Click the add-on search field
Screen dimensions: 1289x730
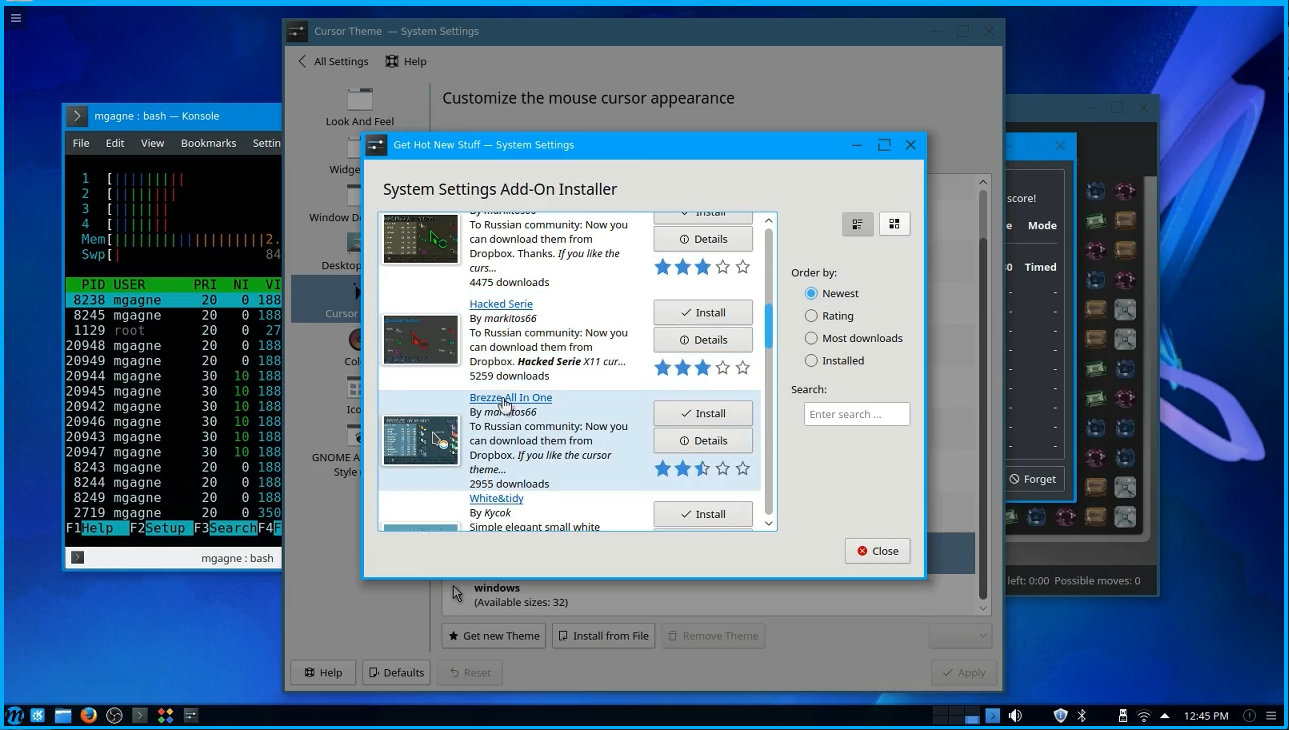click(857, 414)
